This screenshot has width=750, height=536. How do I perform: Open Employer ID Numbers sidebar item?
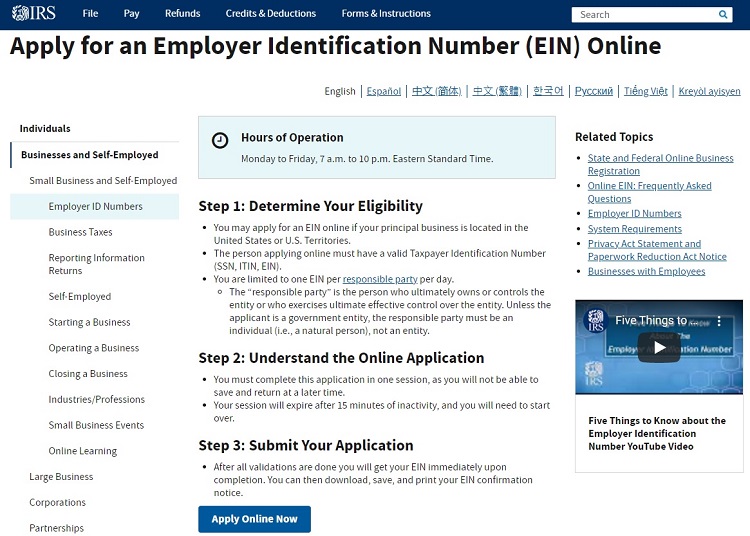point(95,207)
